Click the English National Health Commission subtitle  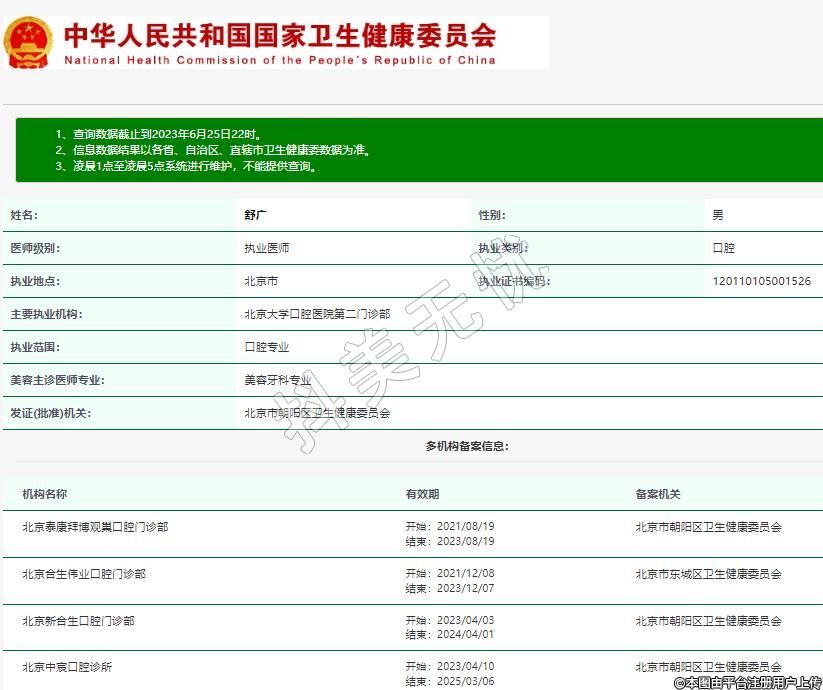[x=280, y=60]
